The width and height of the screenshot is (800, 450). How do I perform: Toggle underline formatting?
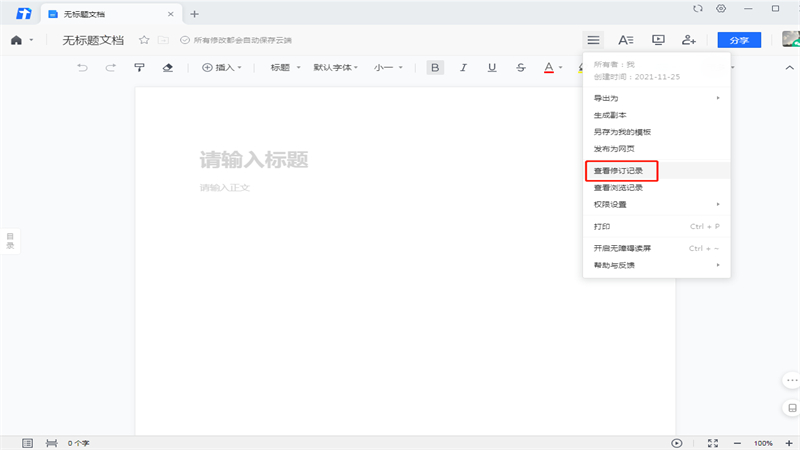click(x=492, y=67)
